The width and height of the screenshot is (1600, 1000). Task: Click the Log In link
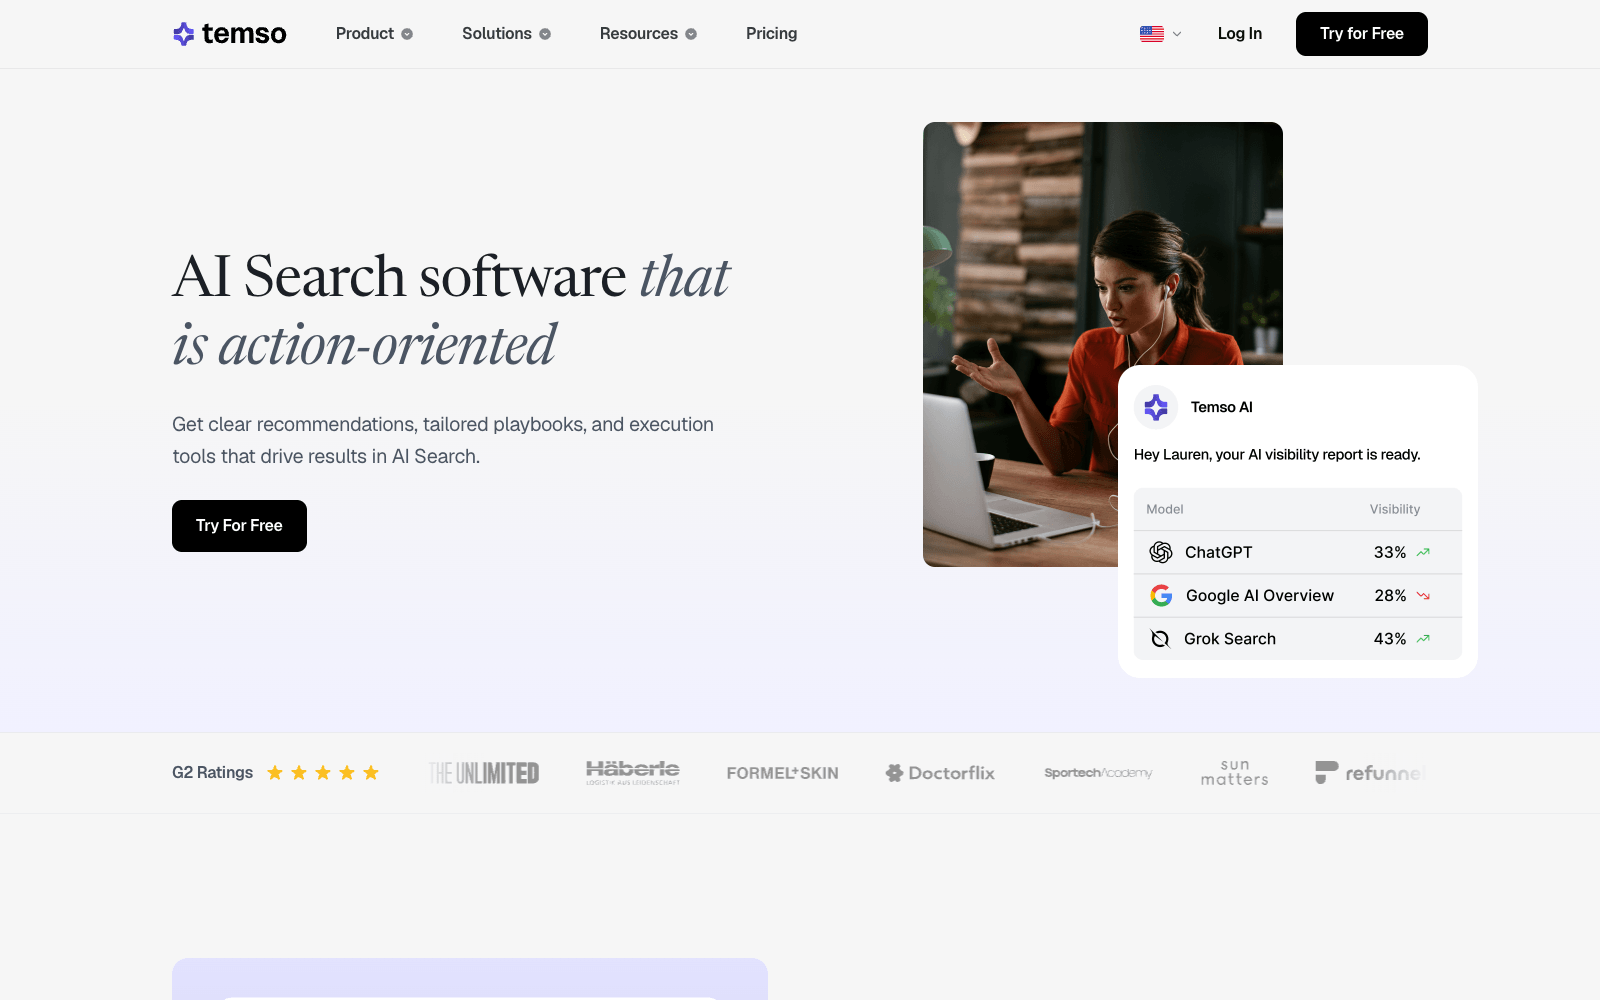pos(1240,34)
